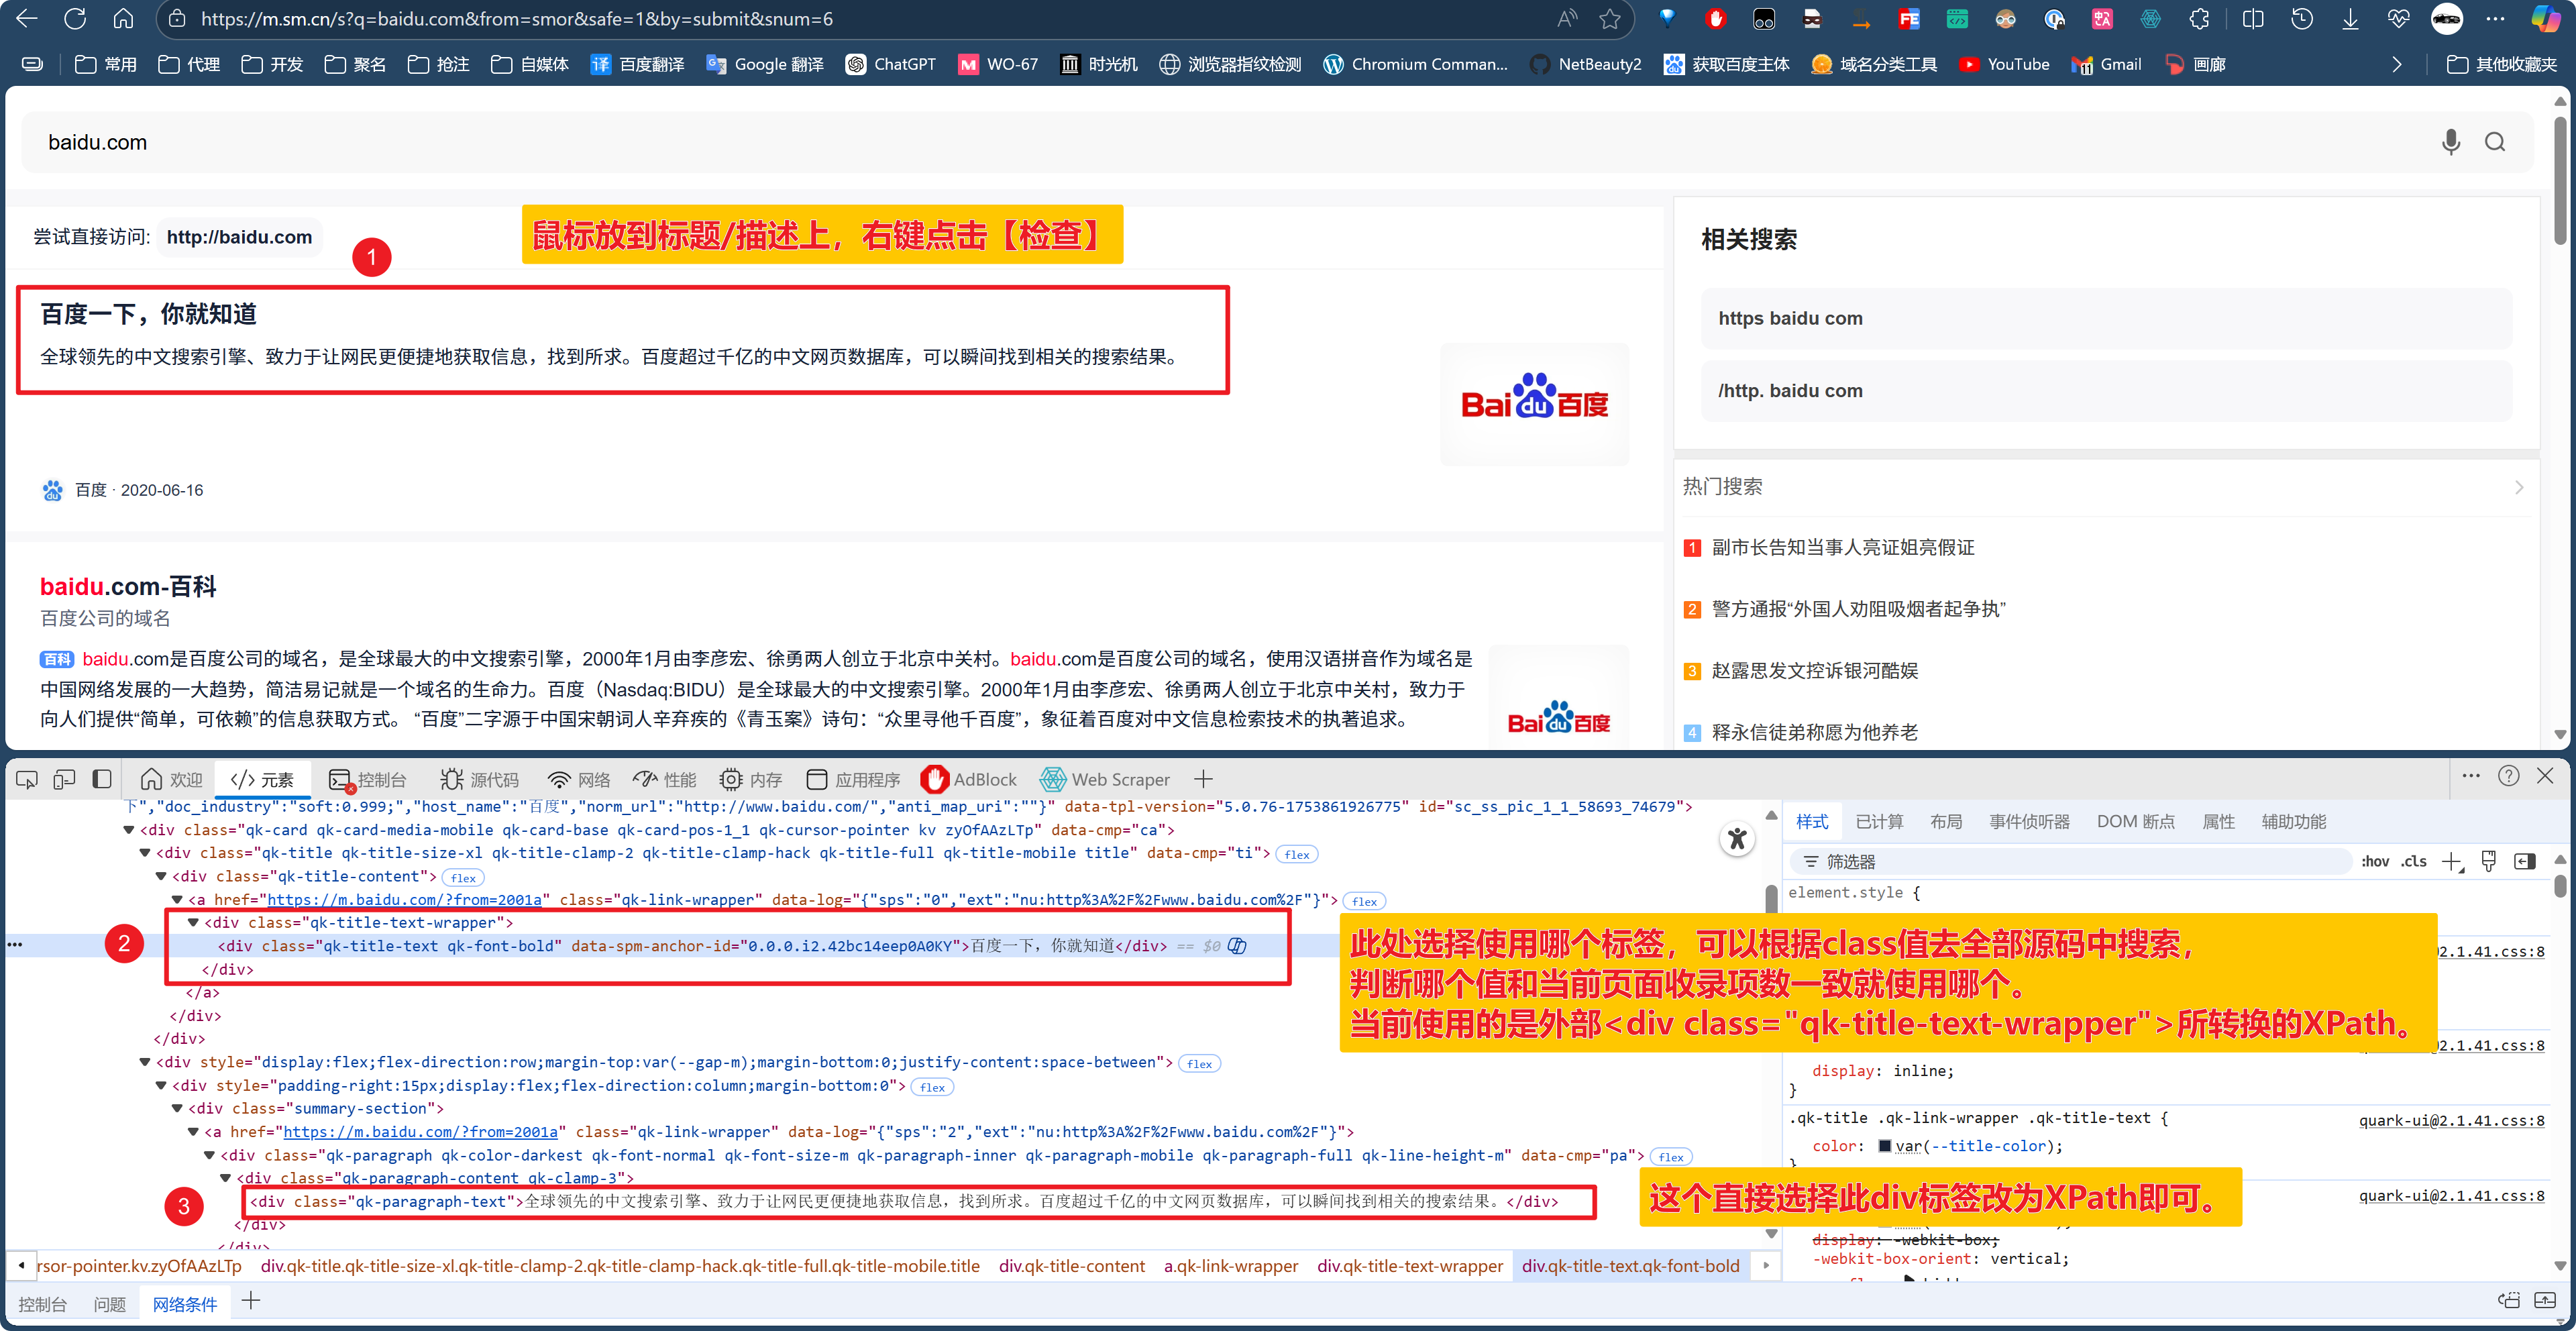
Task: Open the 百度一下，你就知道 result title
Action: pos(148,314)
